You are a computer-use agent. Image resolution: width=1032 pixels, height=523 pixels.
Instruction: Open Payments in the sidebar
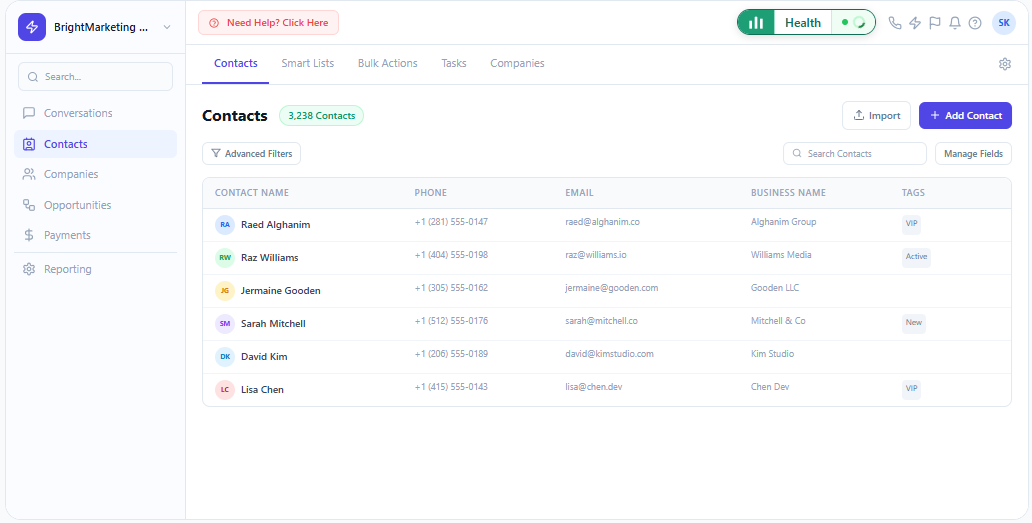(x=95, y=235)
